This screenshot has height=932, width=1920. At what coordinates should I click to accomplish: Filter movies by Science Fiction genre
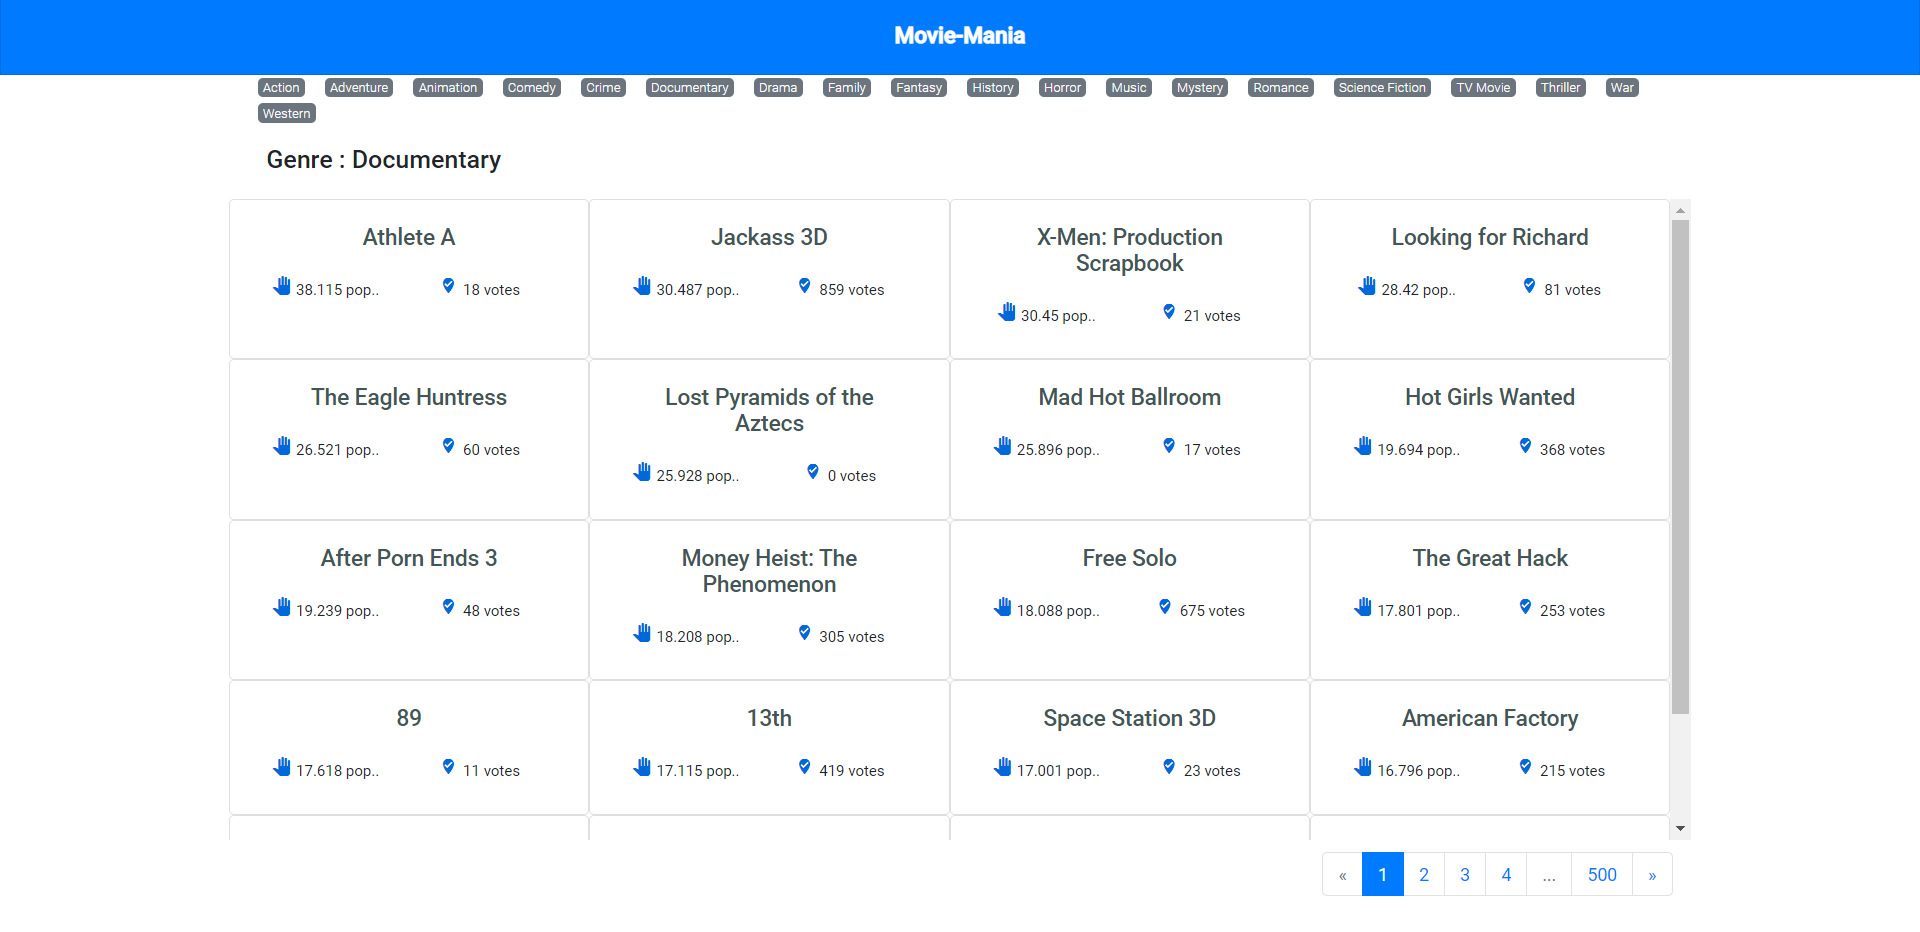tap(1382, 88)
